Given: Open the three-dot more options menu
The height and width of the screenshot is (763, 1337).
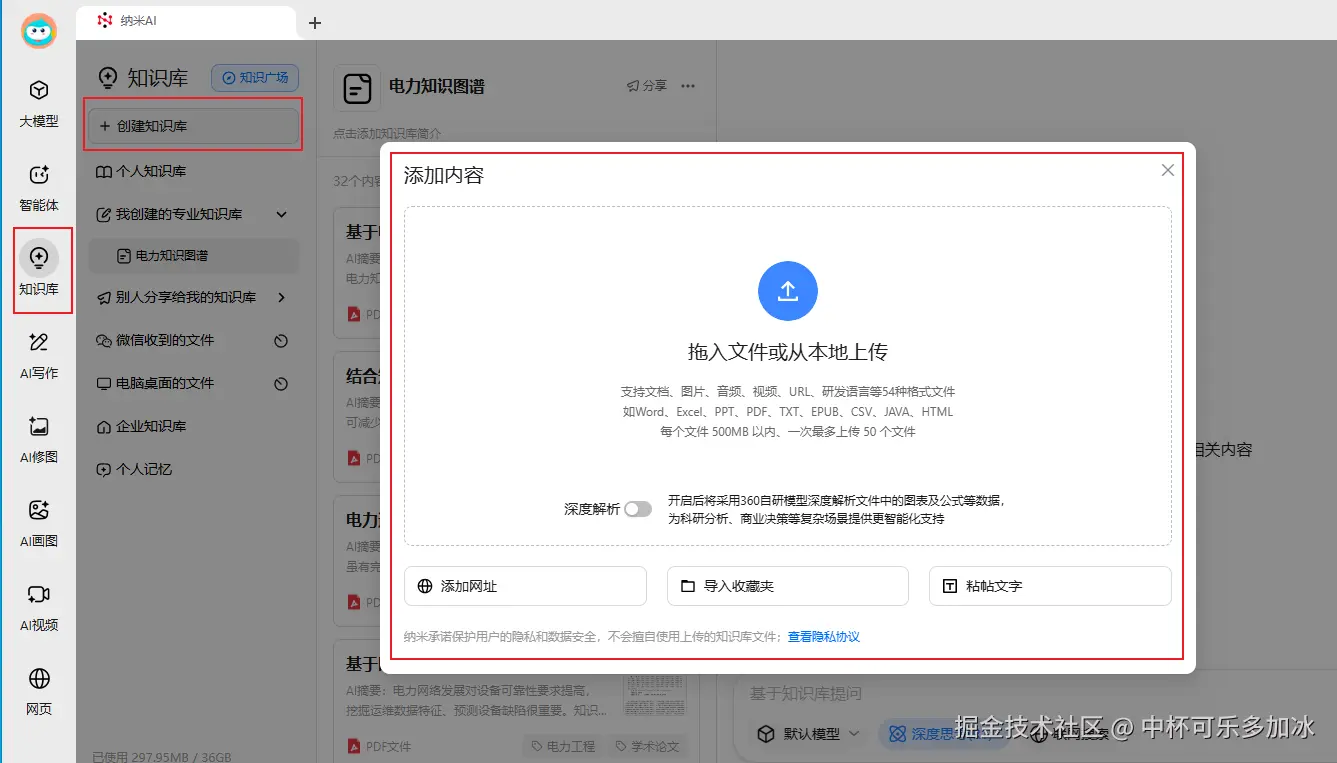Looking at the screenshot, I should pyautogui.click(x=688, y=86).
